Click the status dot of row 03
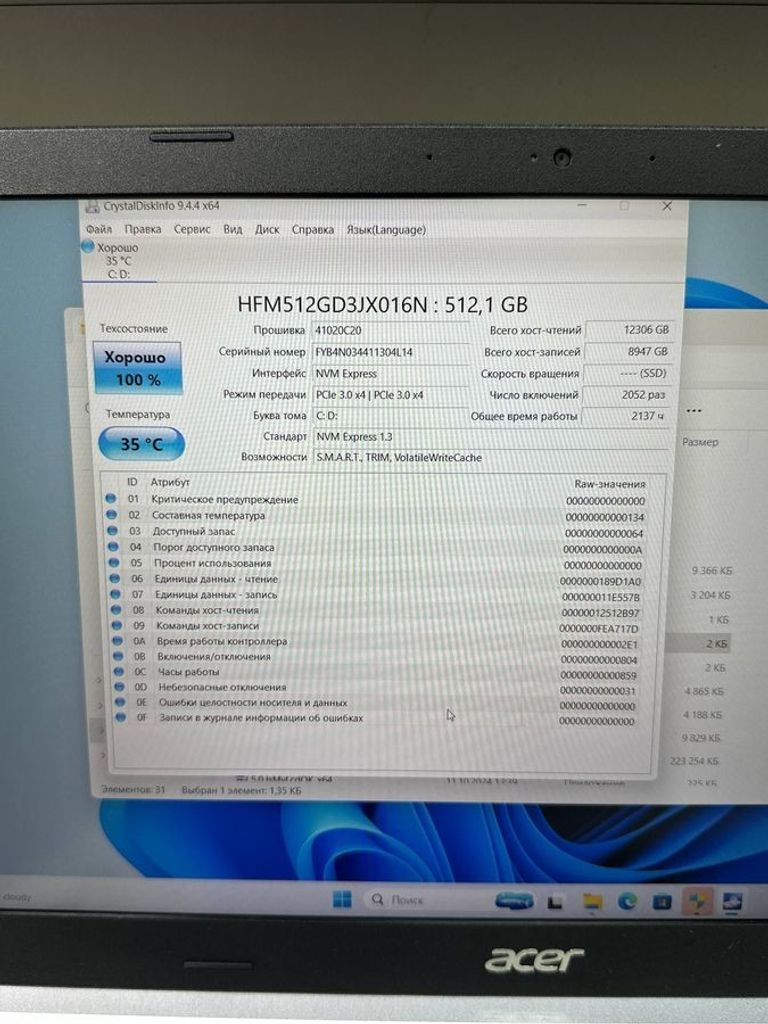The height and width of the screenshot is (1024, 768). [x=112, y=530]
